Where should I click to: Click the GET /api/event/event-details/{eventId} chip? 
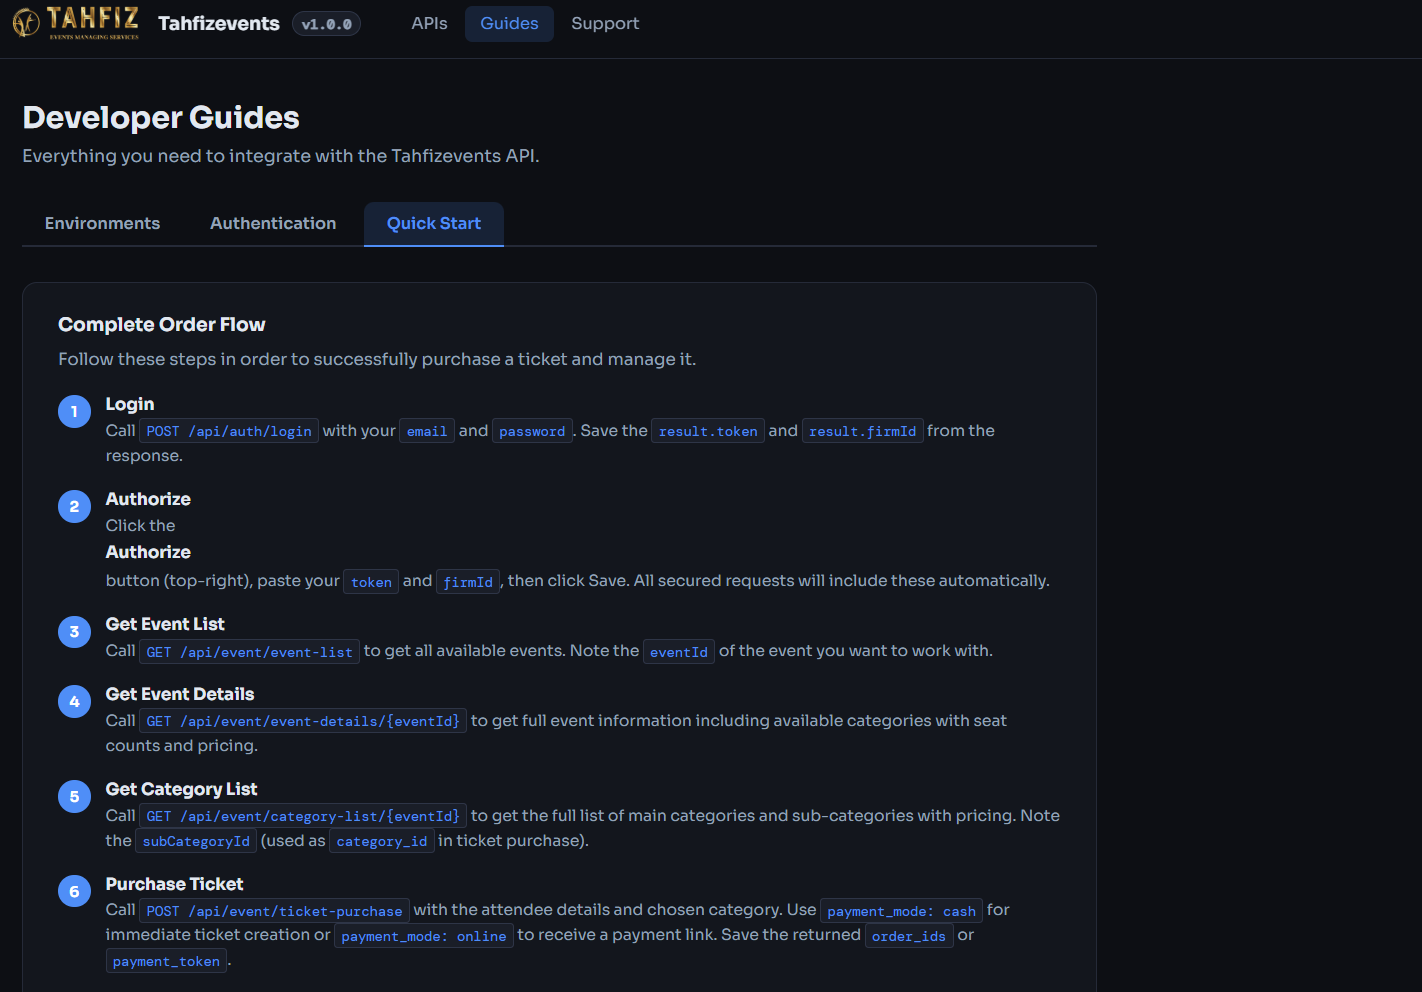[303, 721]
